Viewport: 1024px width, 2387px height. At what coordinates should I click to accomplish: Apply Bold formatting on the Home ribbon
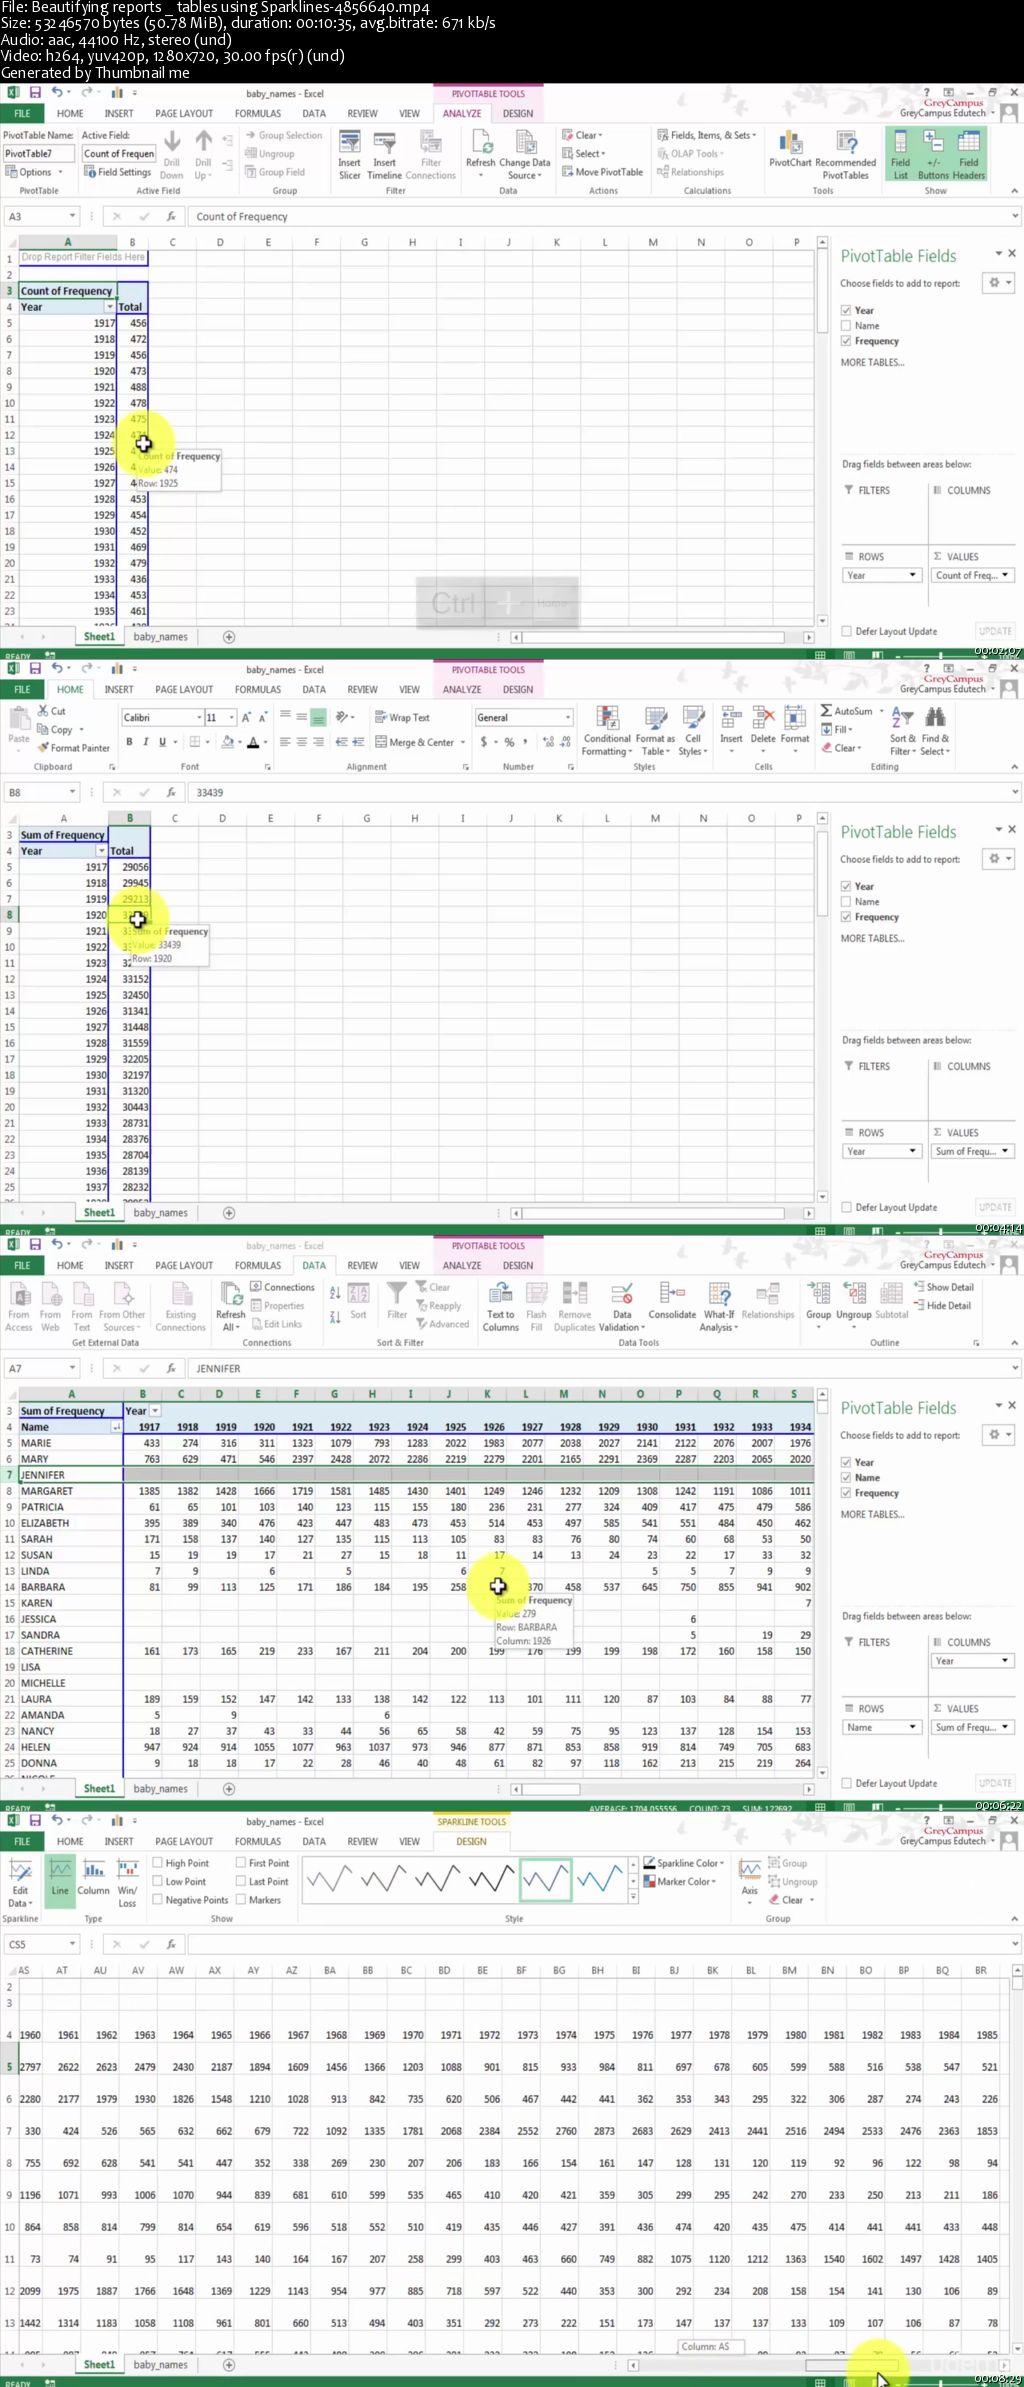[129, 742]
